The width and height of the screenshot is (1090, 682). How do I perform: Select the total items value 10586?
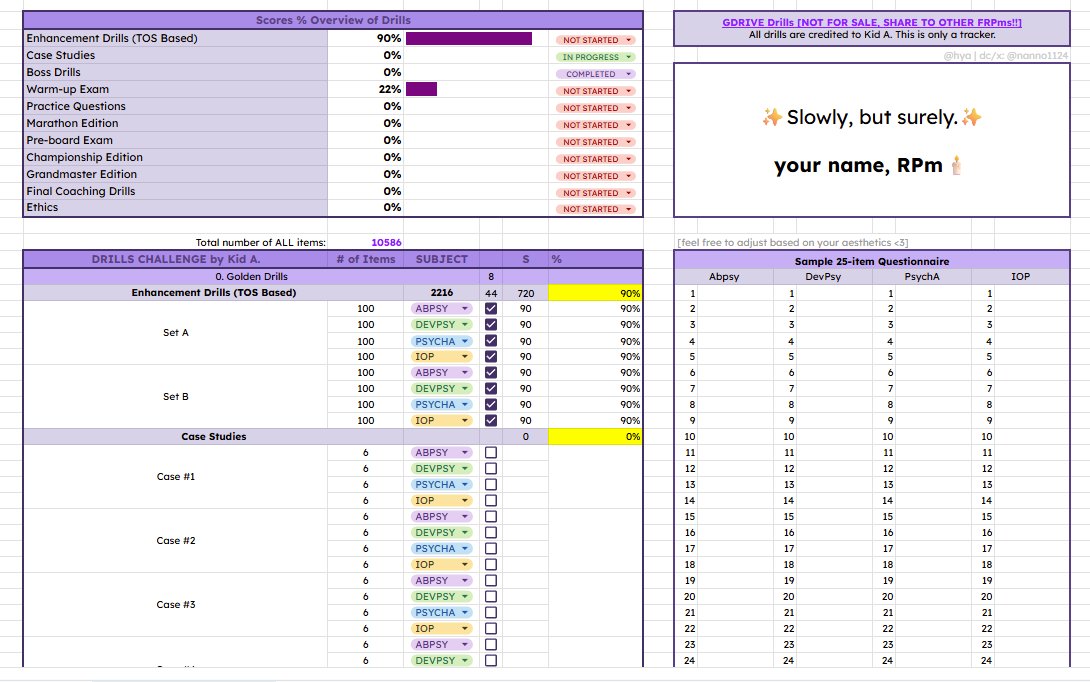click(386, 242)
